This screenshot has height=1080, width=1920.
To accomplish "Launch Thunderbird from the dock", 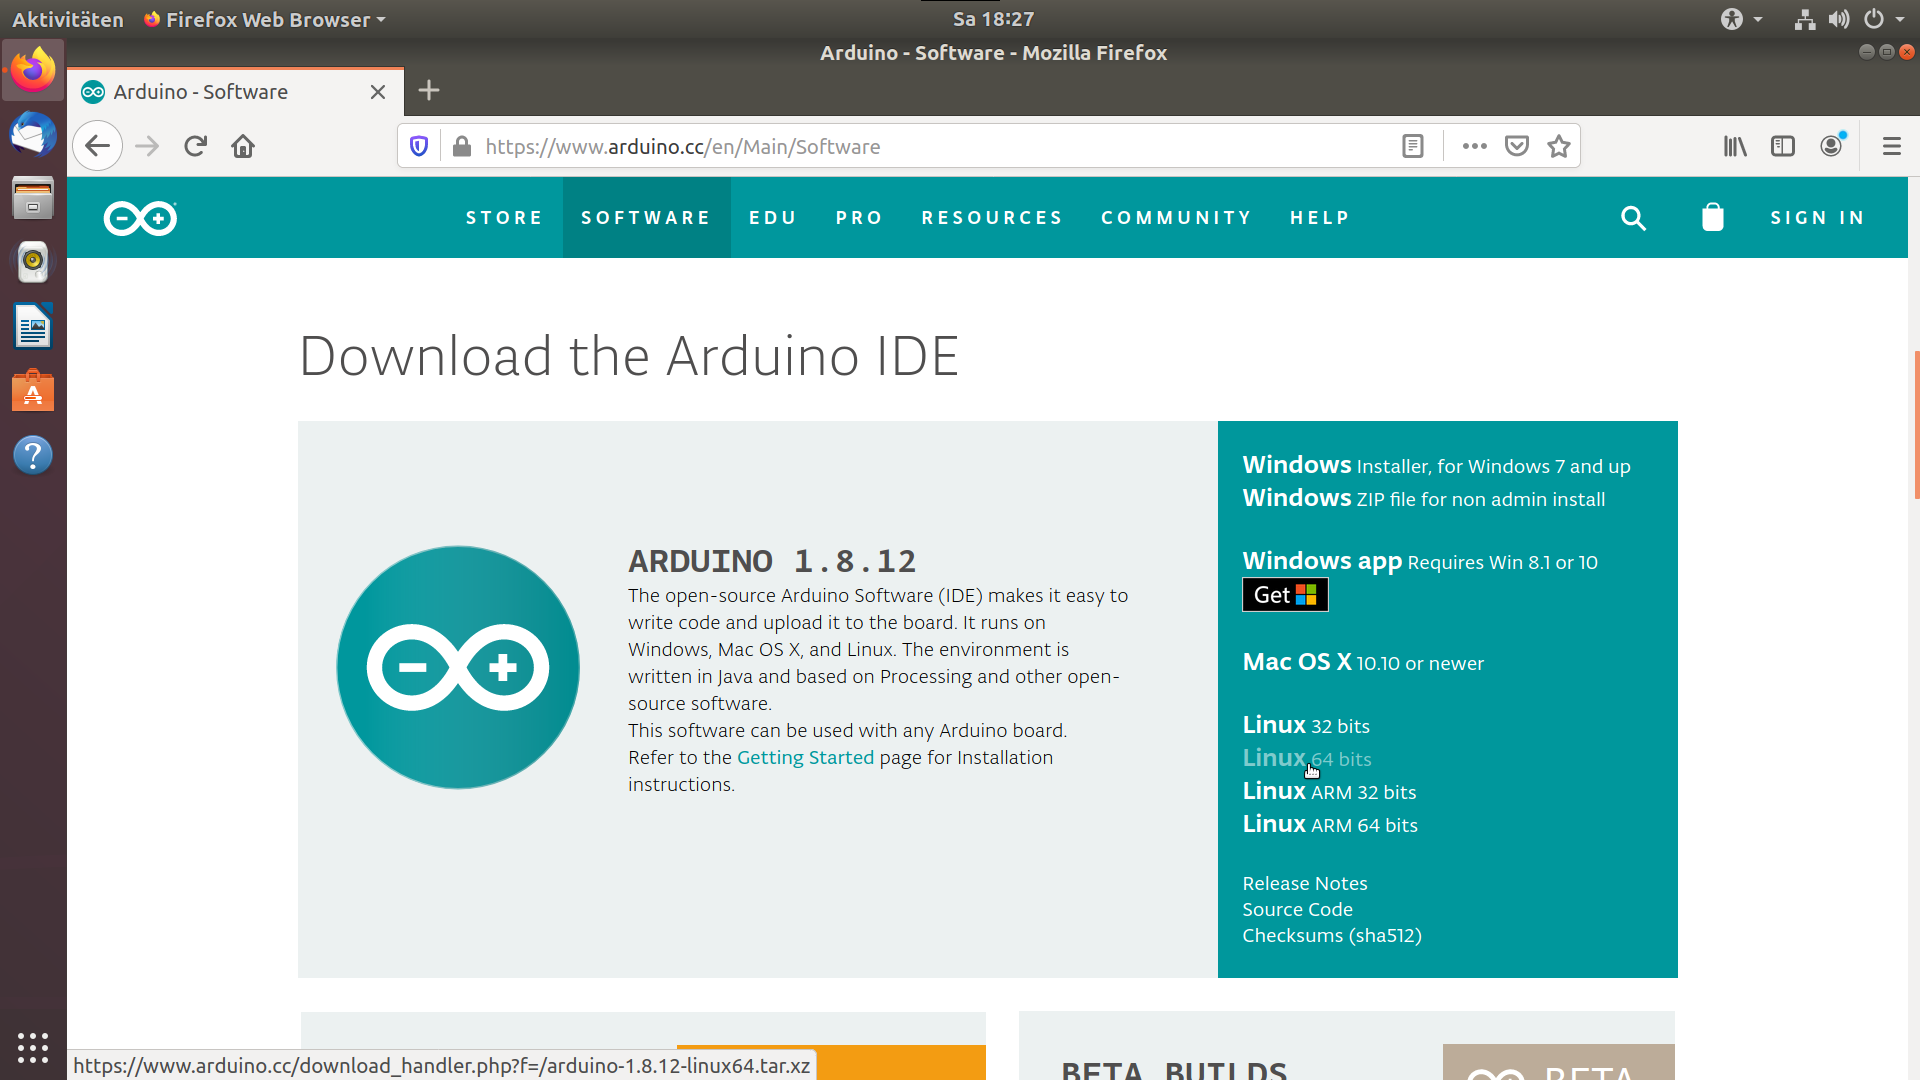I will click(33, 133).
